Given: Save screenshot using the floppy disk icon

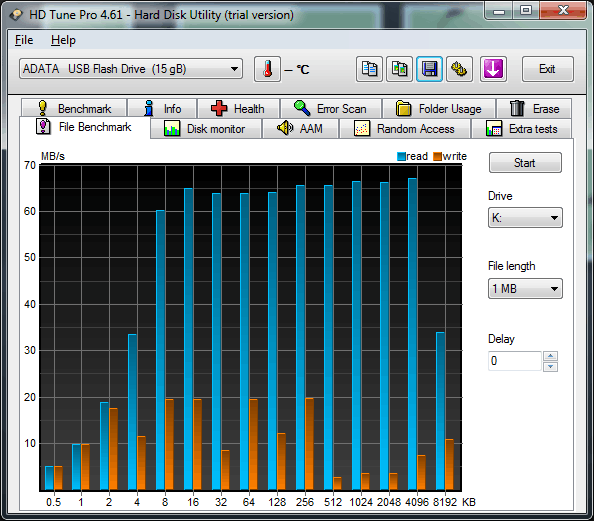Looking at the screenshot, I should [429, 69].
